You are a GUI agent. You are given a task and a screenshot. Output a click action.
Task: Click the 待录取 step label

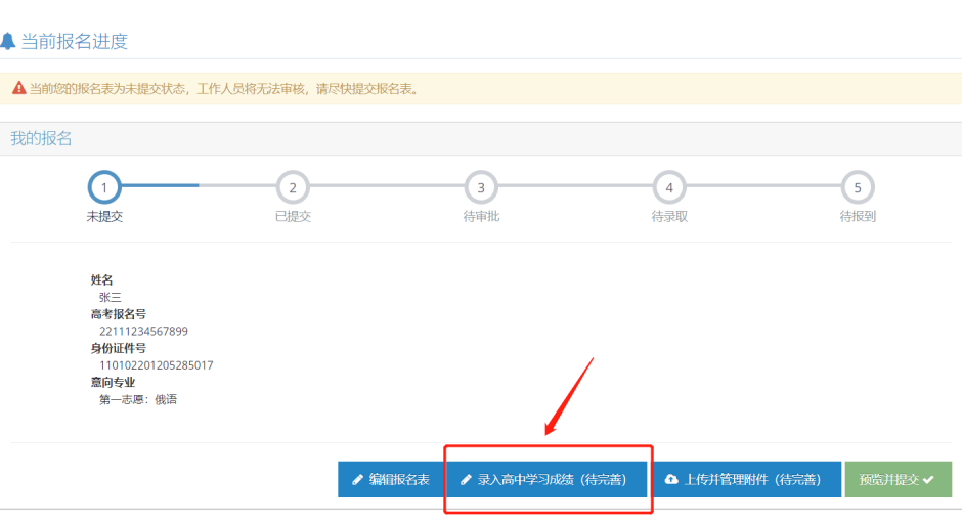point(669,216)
